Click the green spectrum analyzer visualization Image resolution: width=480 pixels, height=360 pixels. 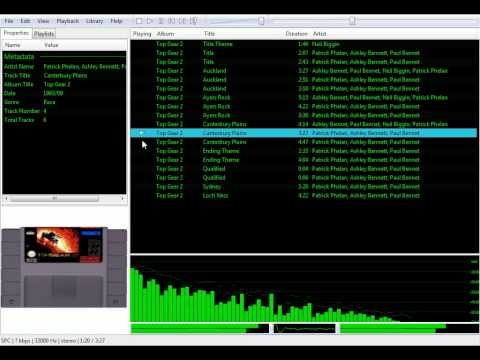(x=304, y=289)
